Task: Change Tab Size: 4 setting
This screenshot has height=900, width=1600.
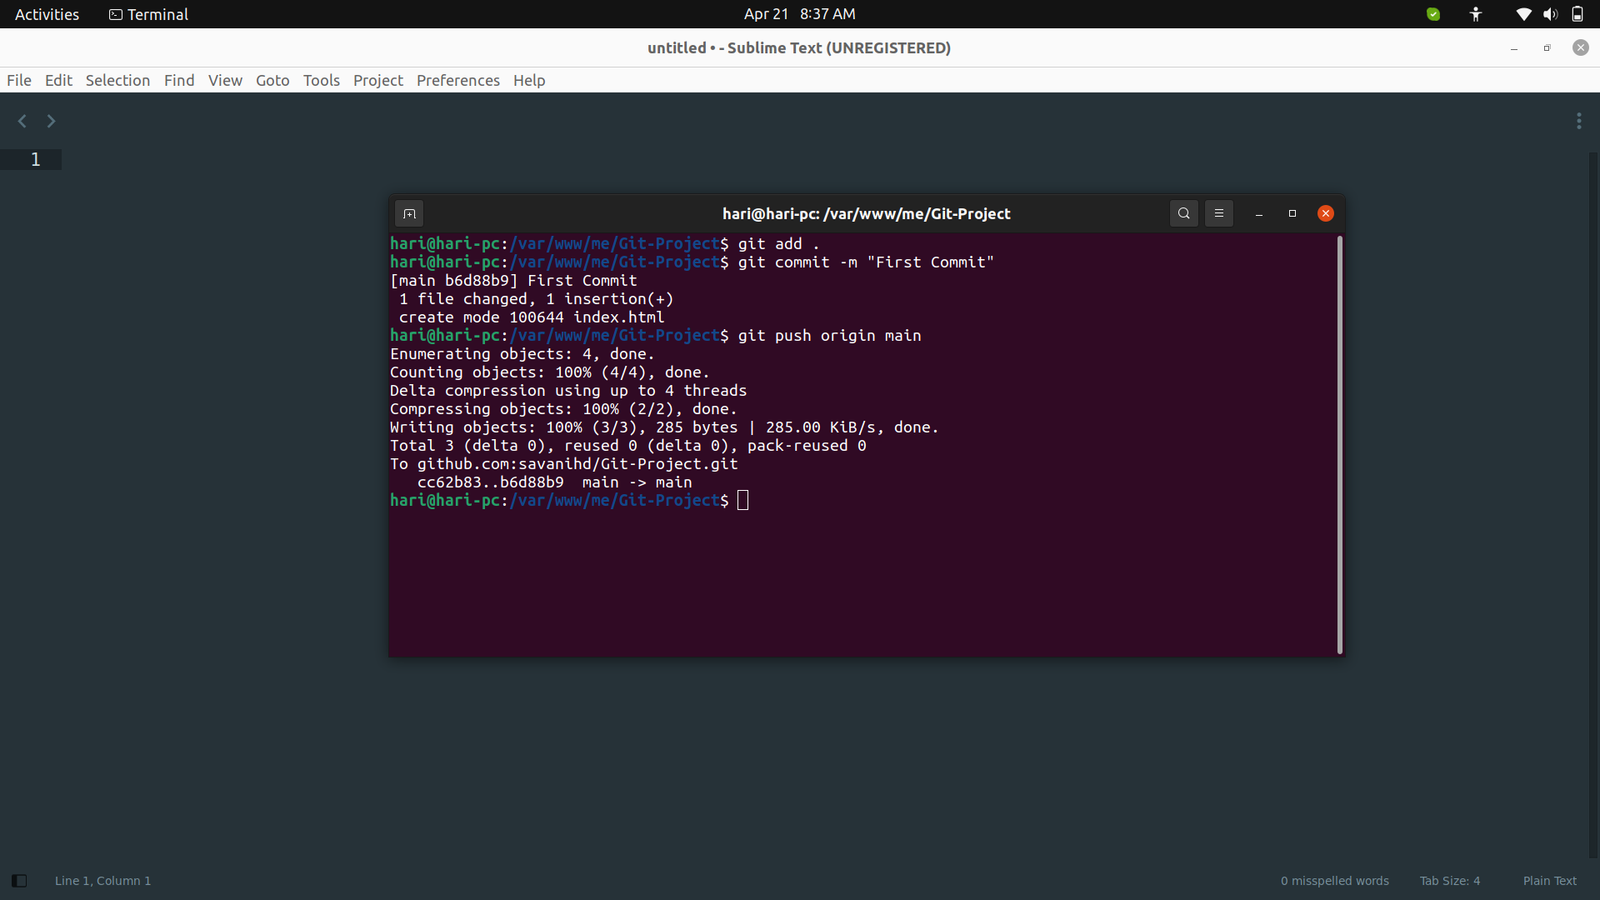Action: coord(1449,881)
